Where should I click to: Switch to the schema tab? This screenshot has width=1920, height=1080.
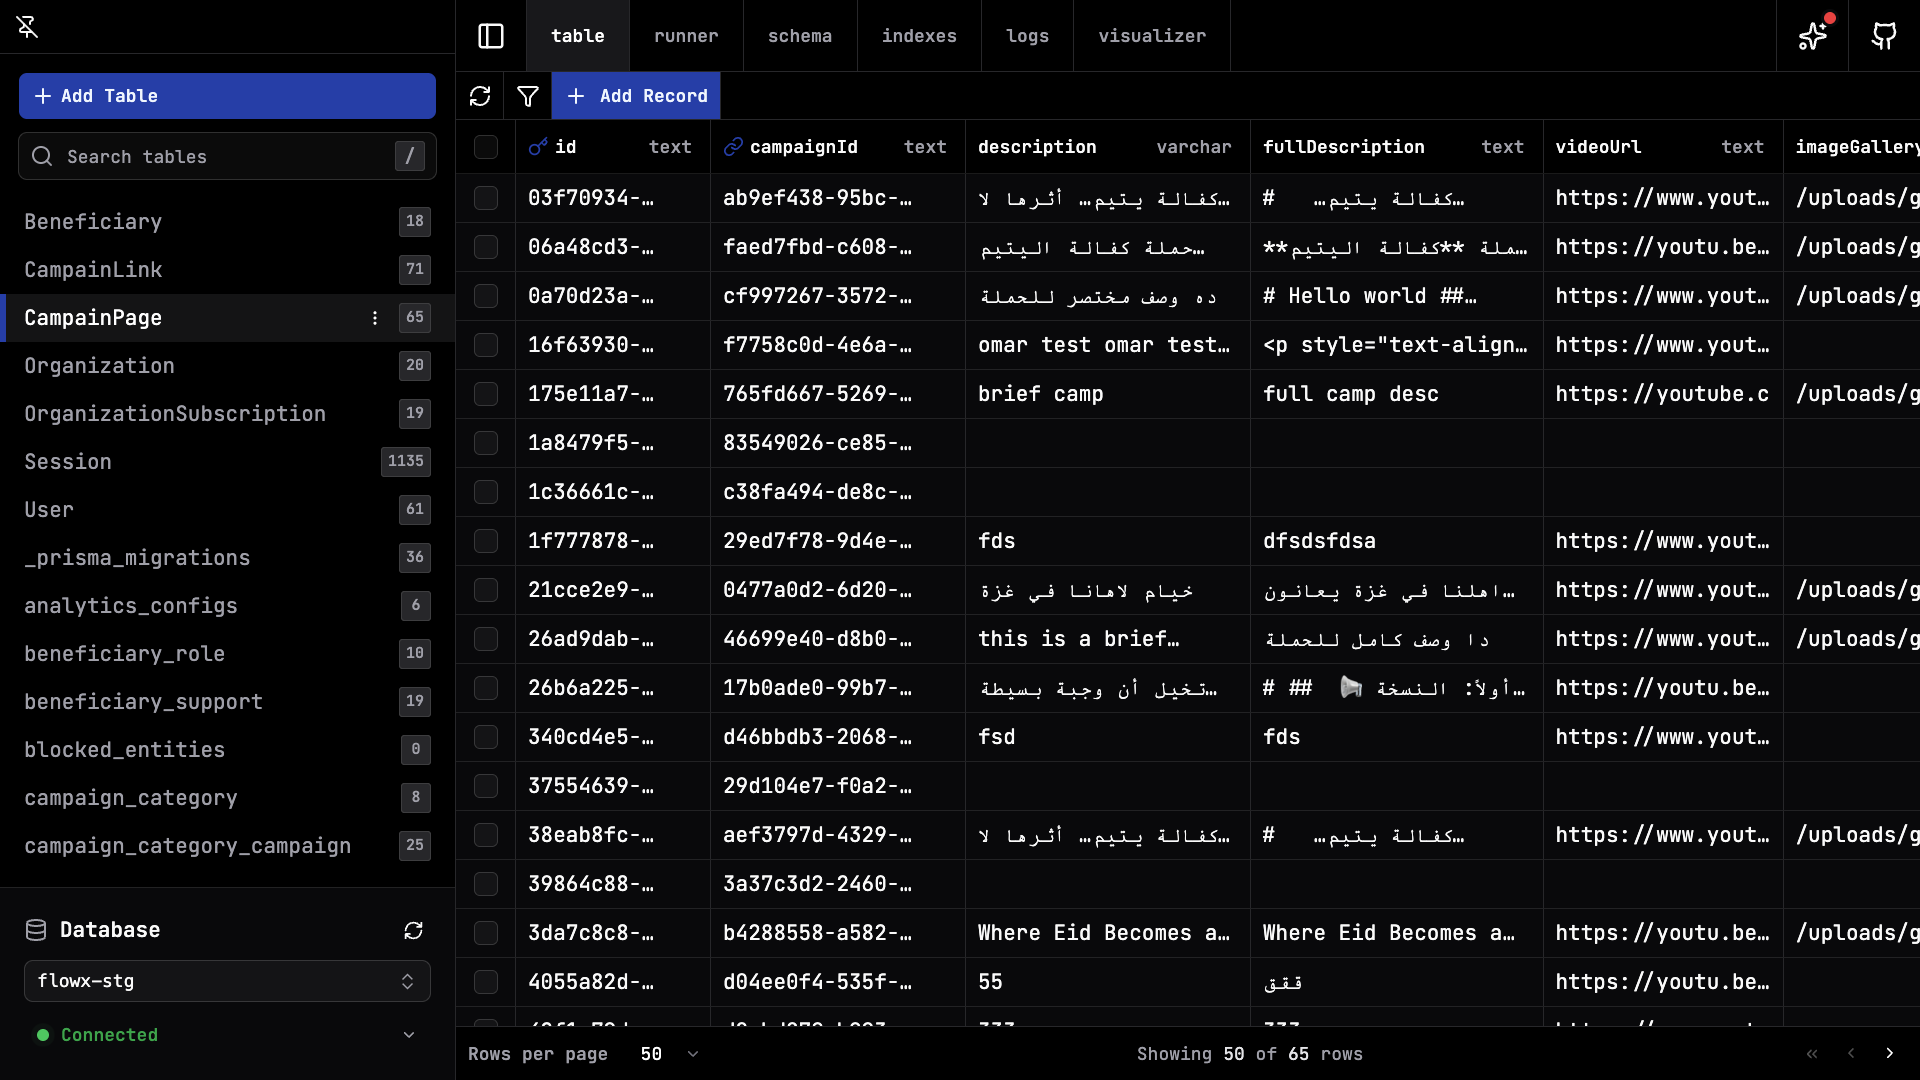pyautogui.click(x=799, y=36)
